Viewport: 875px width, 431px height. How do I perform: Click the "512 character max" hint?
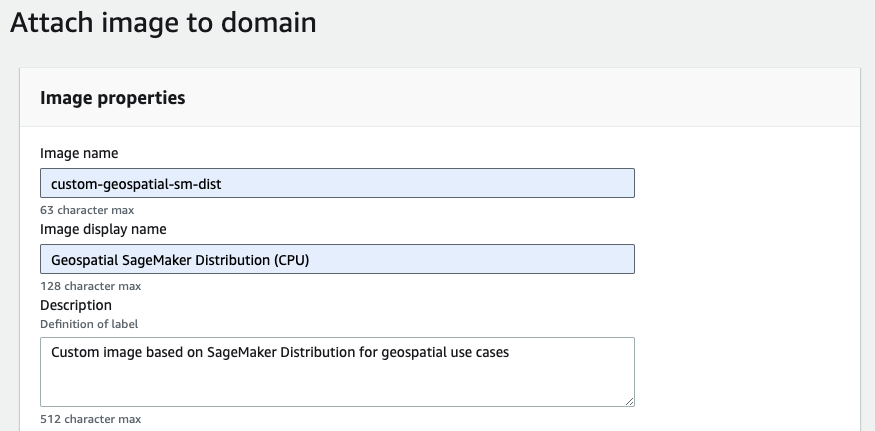pyautogui.click(x=90, y=419)
